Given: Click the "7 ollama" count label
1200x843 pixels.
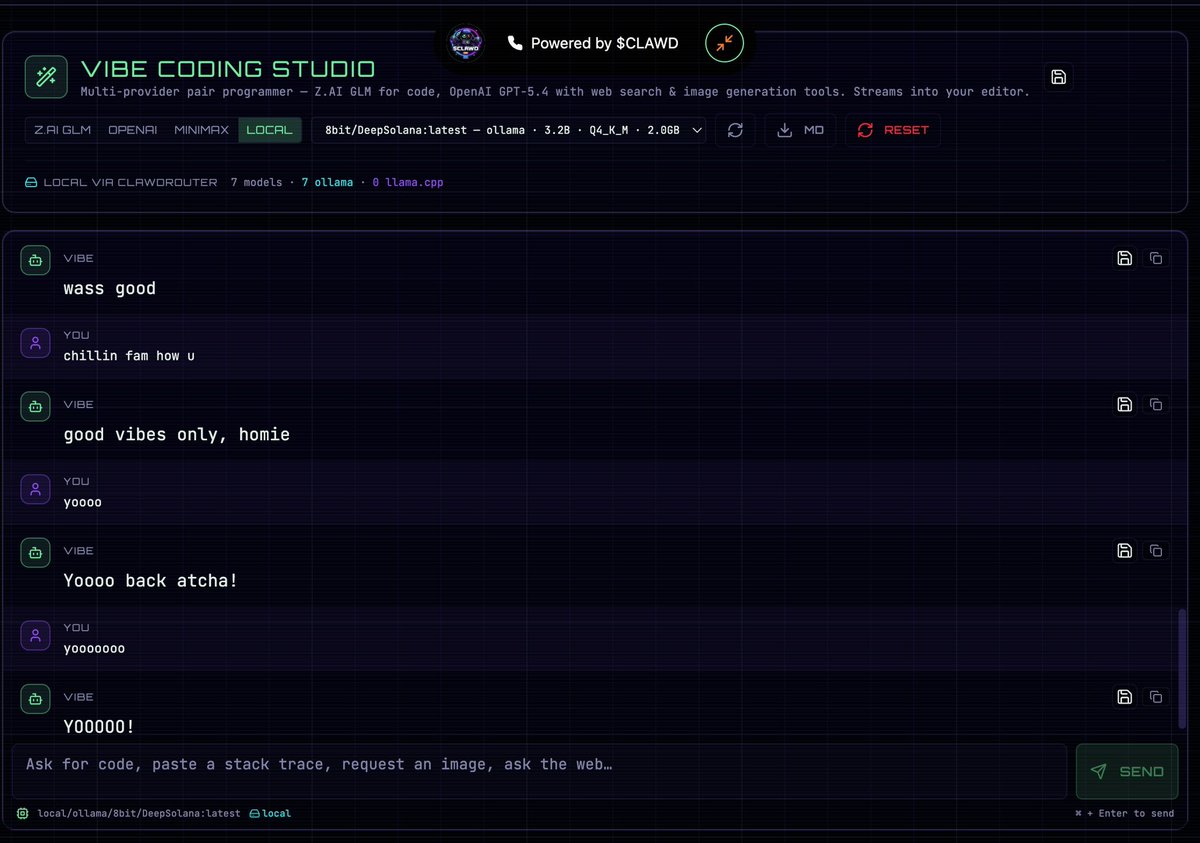Looking at the screenshot, I should pyautogui.click(x=327, y=183).
